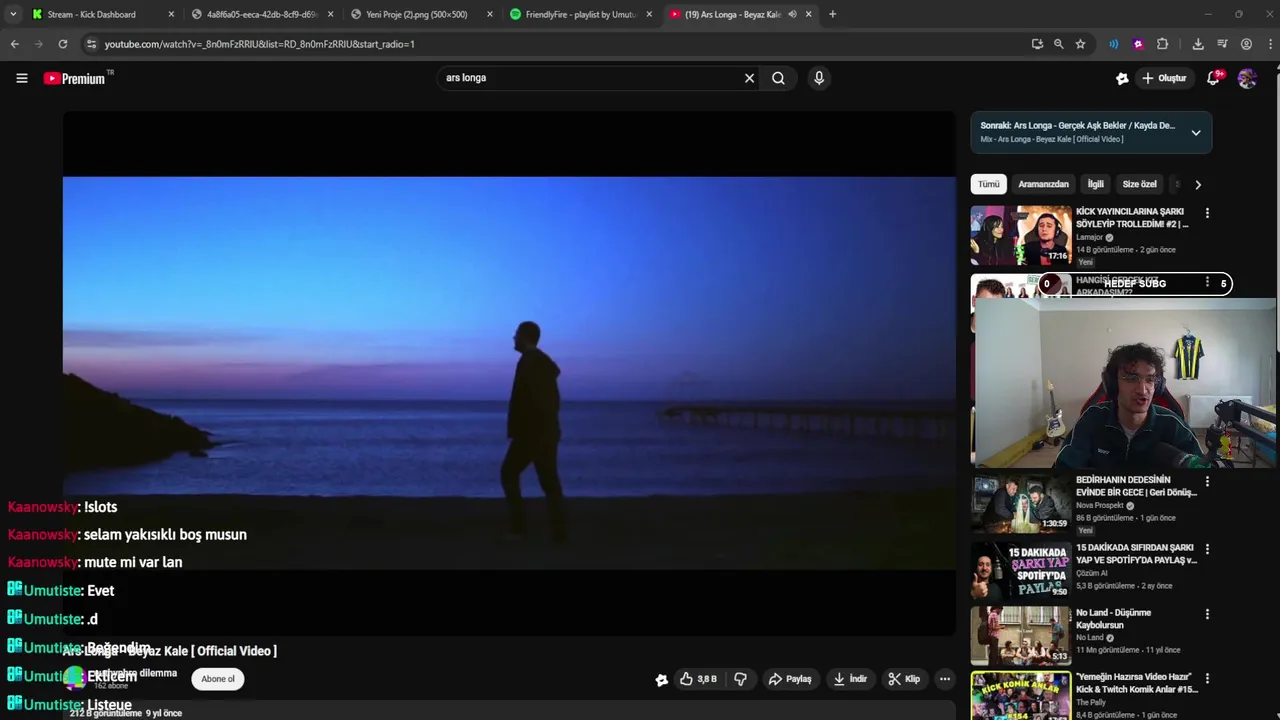The height and width of the screenshot is (720, 1280).
Task: Open the blue sound-wave extension
Action: pyautogui.click(x=1113, y=44)
